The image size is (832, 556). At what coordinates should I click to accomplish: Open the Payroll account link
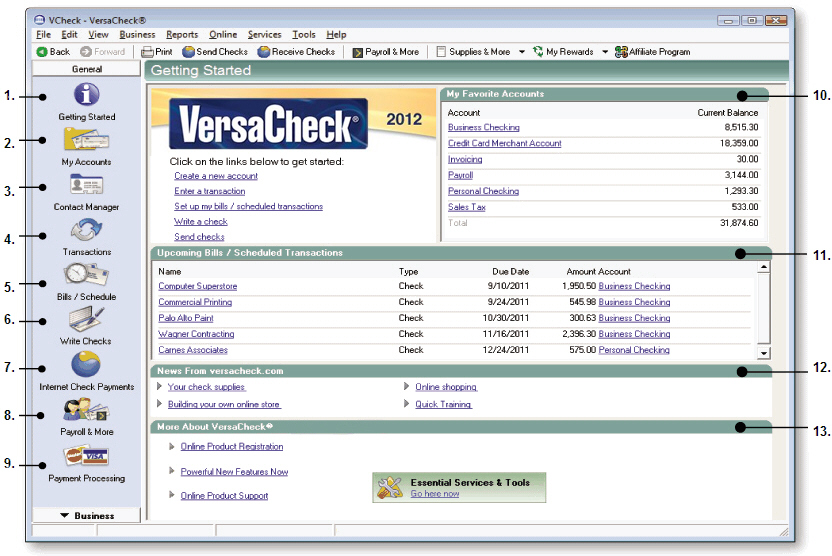click(x=460, y=175)
